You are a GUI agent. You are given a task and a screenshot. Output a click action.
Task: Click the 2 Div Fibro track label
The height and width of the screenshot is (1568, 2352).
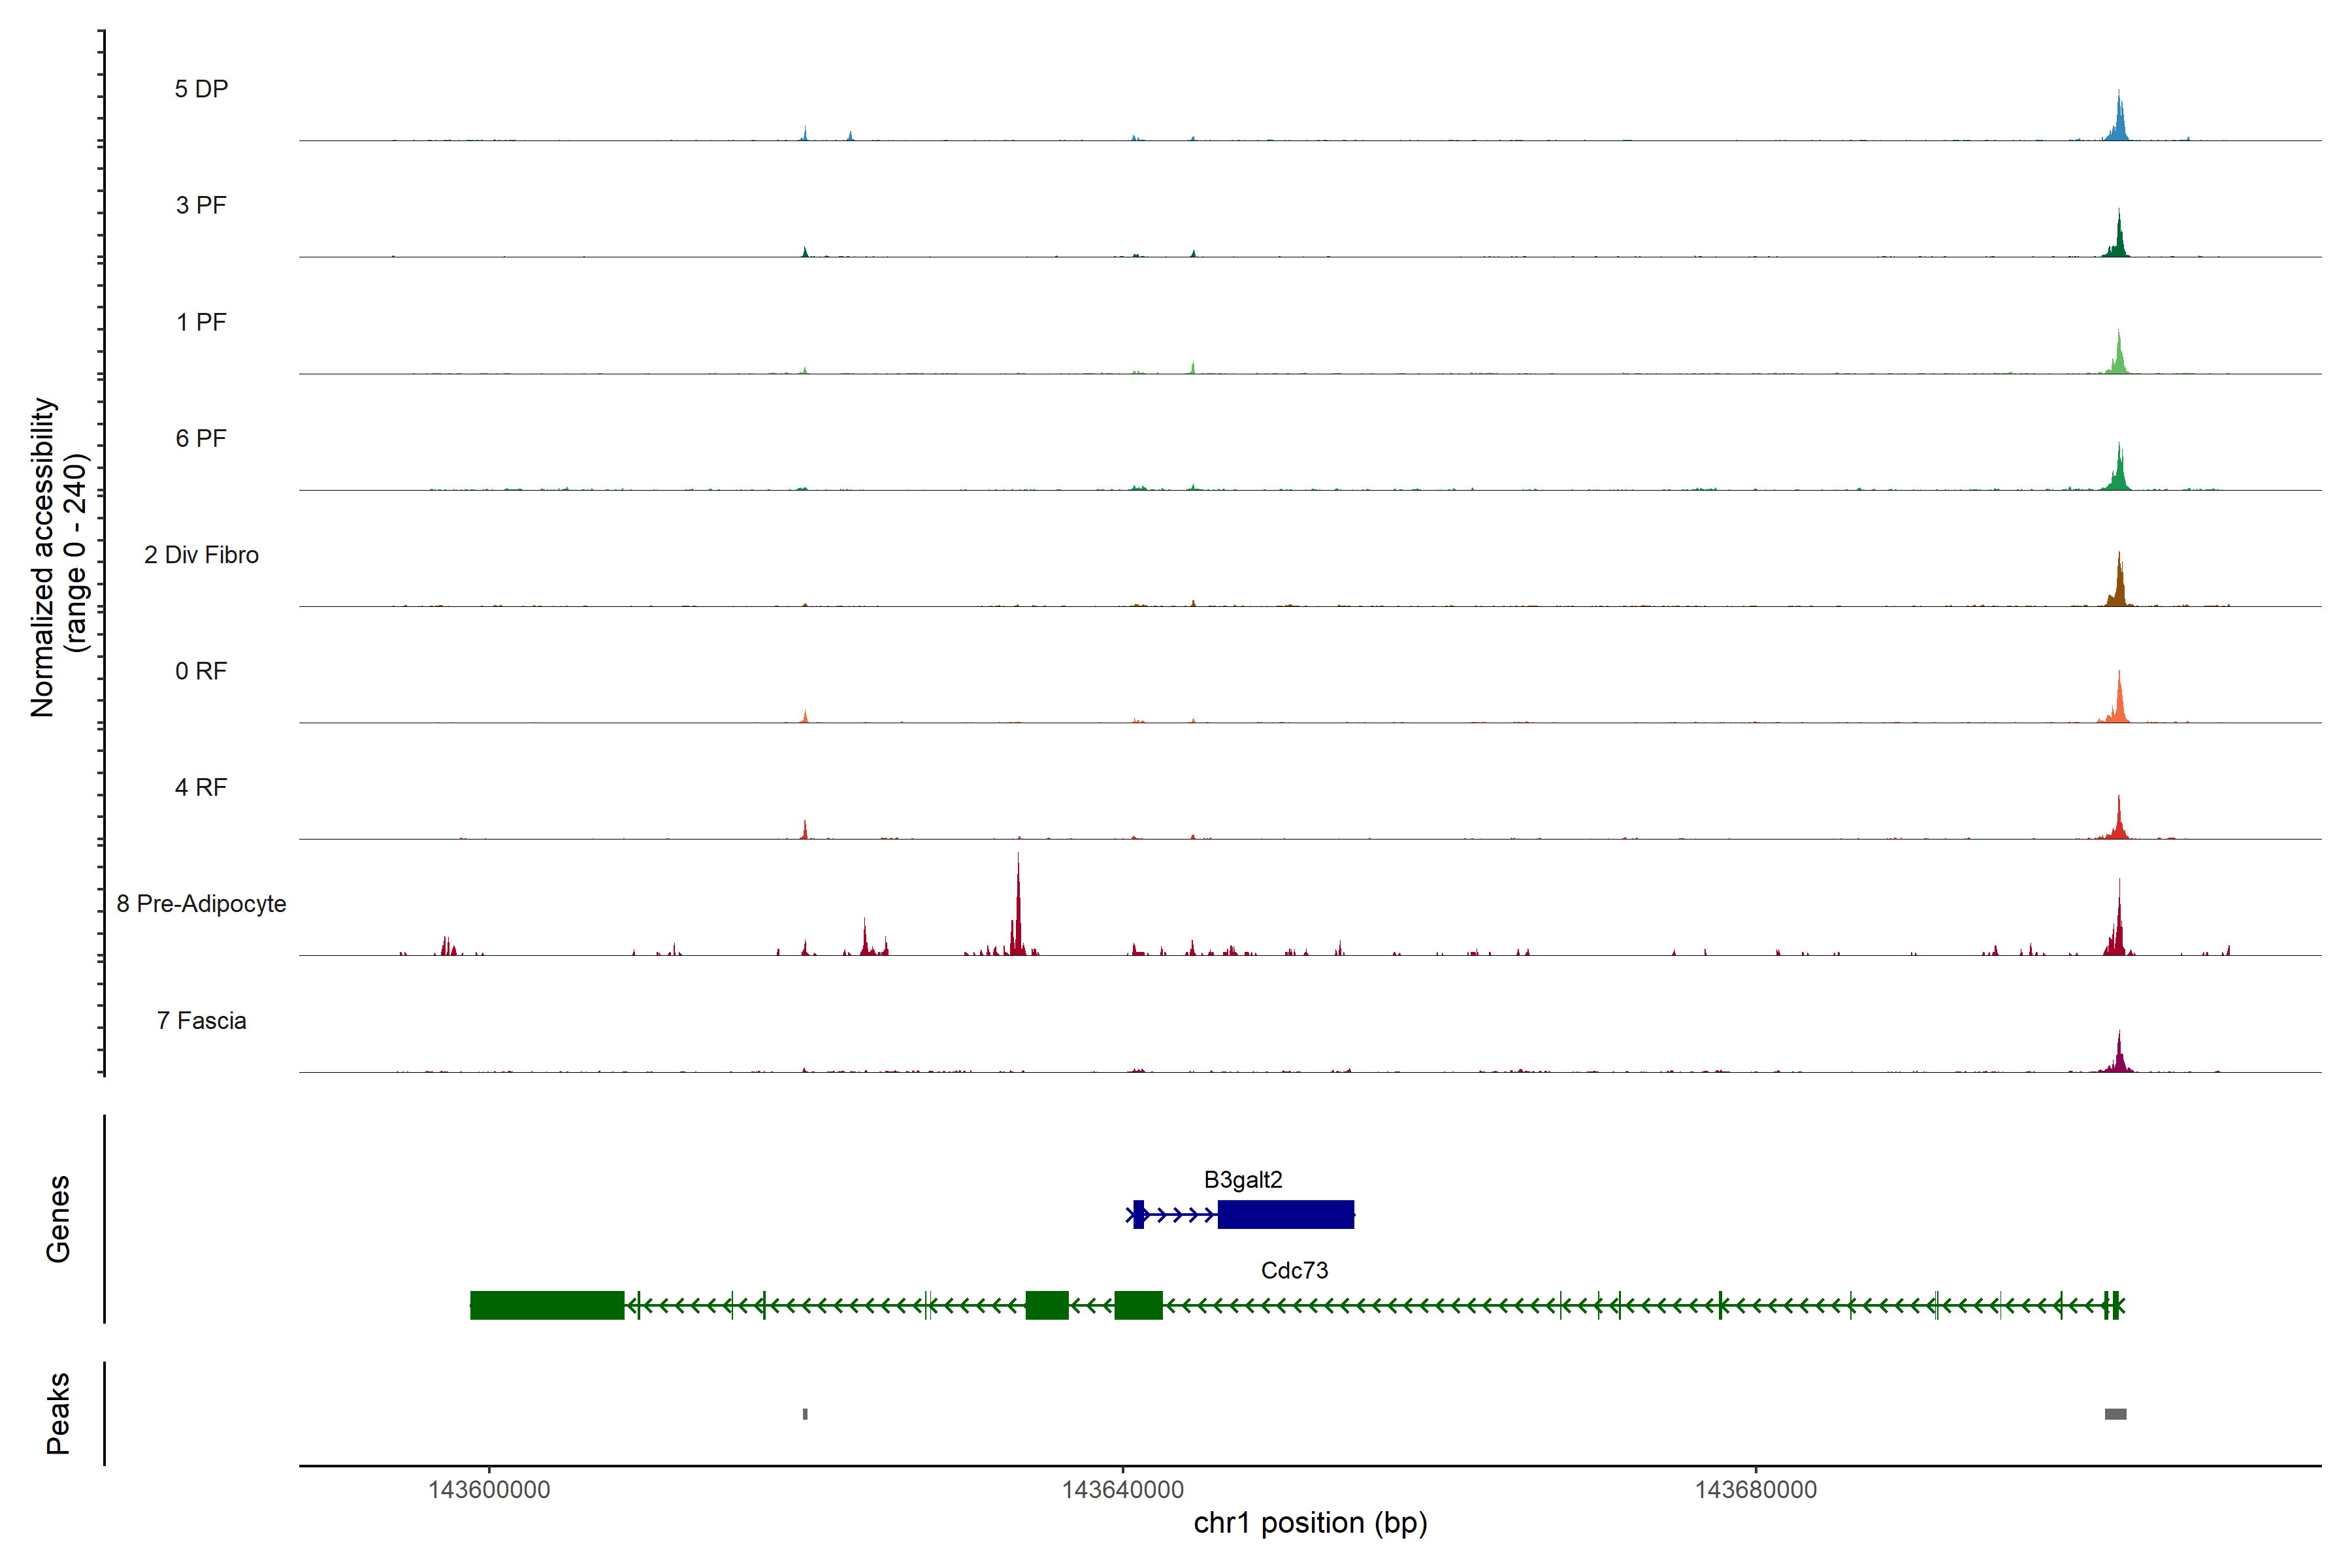201,555
